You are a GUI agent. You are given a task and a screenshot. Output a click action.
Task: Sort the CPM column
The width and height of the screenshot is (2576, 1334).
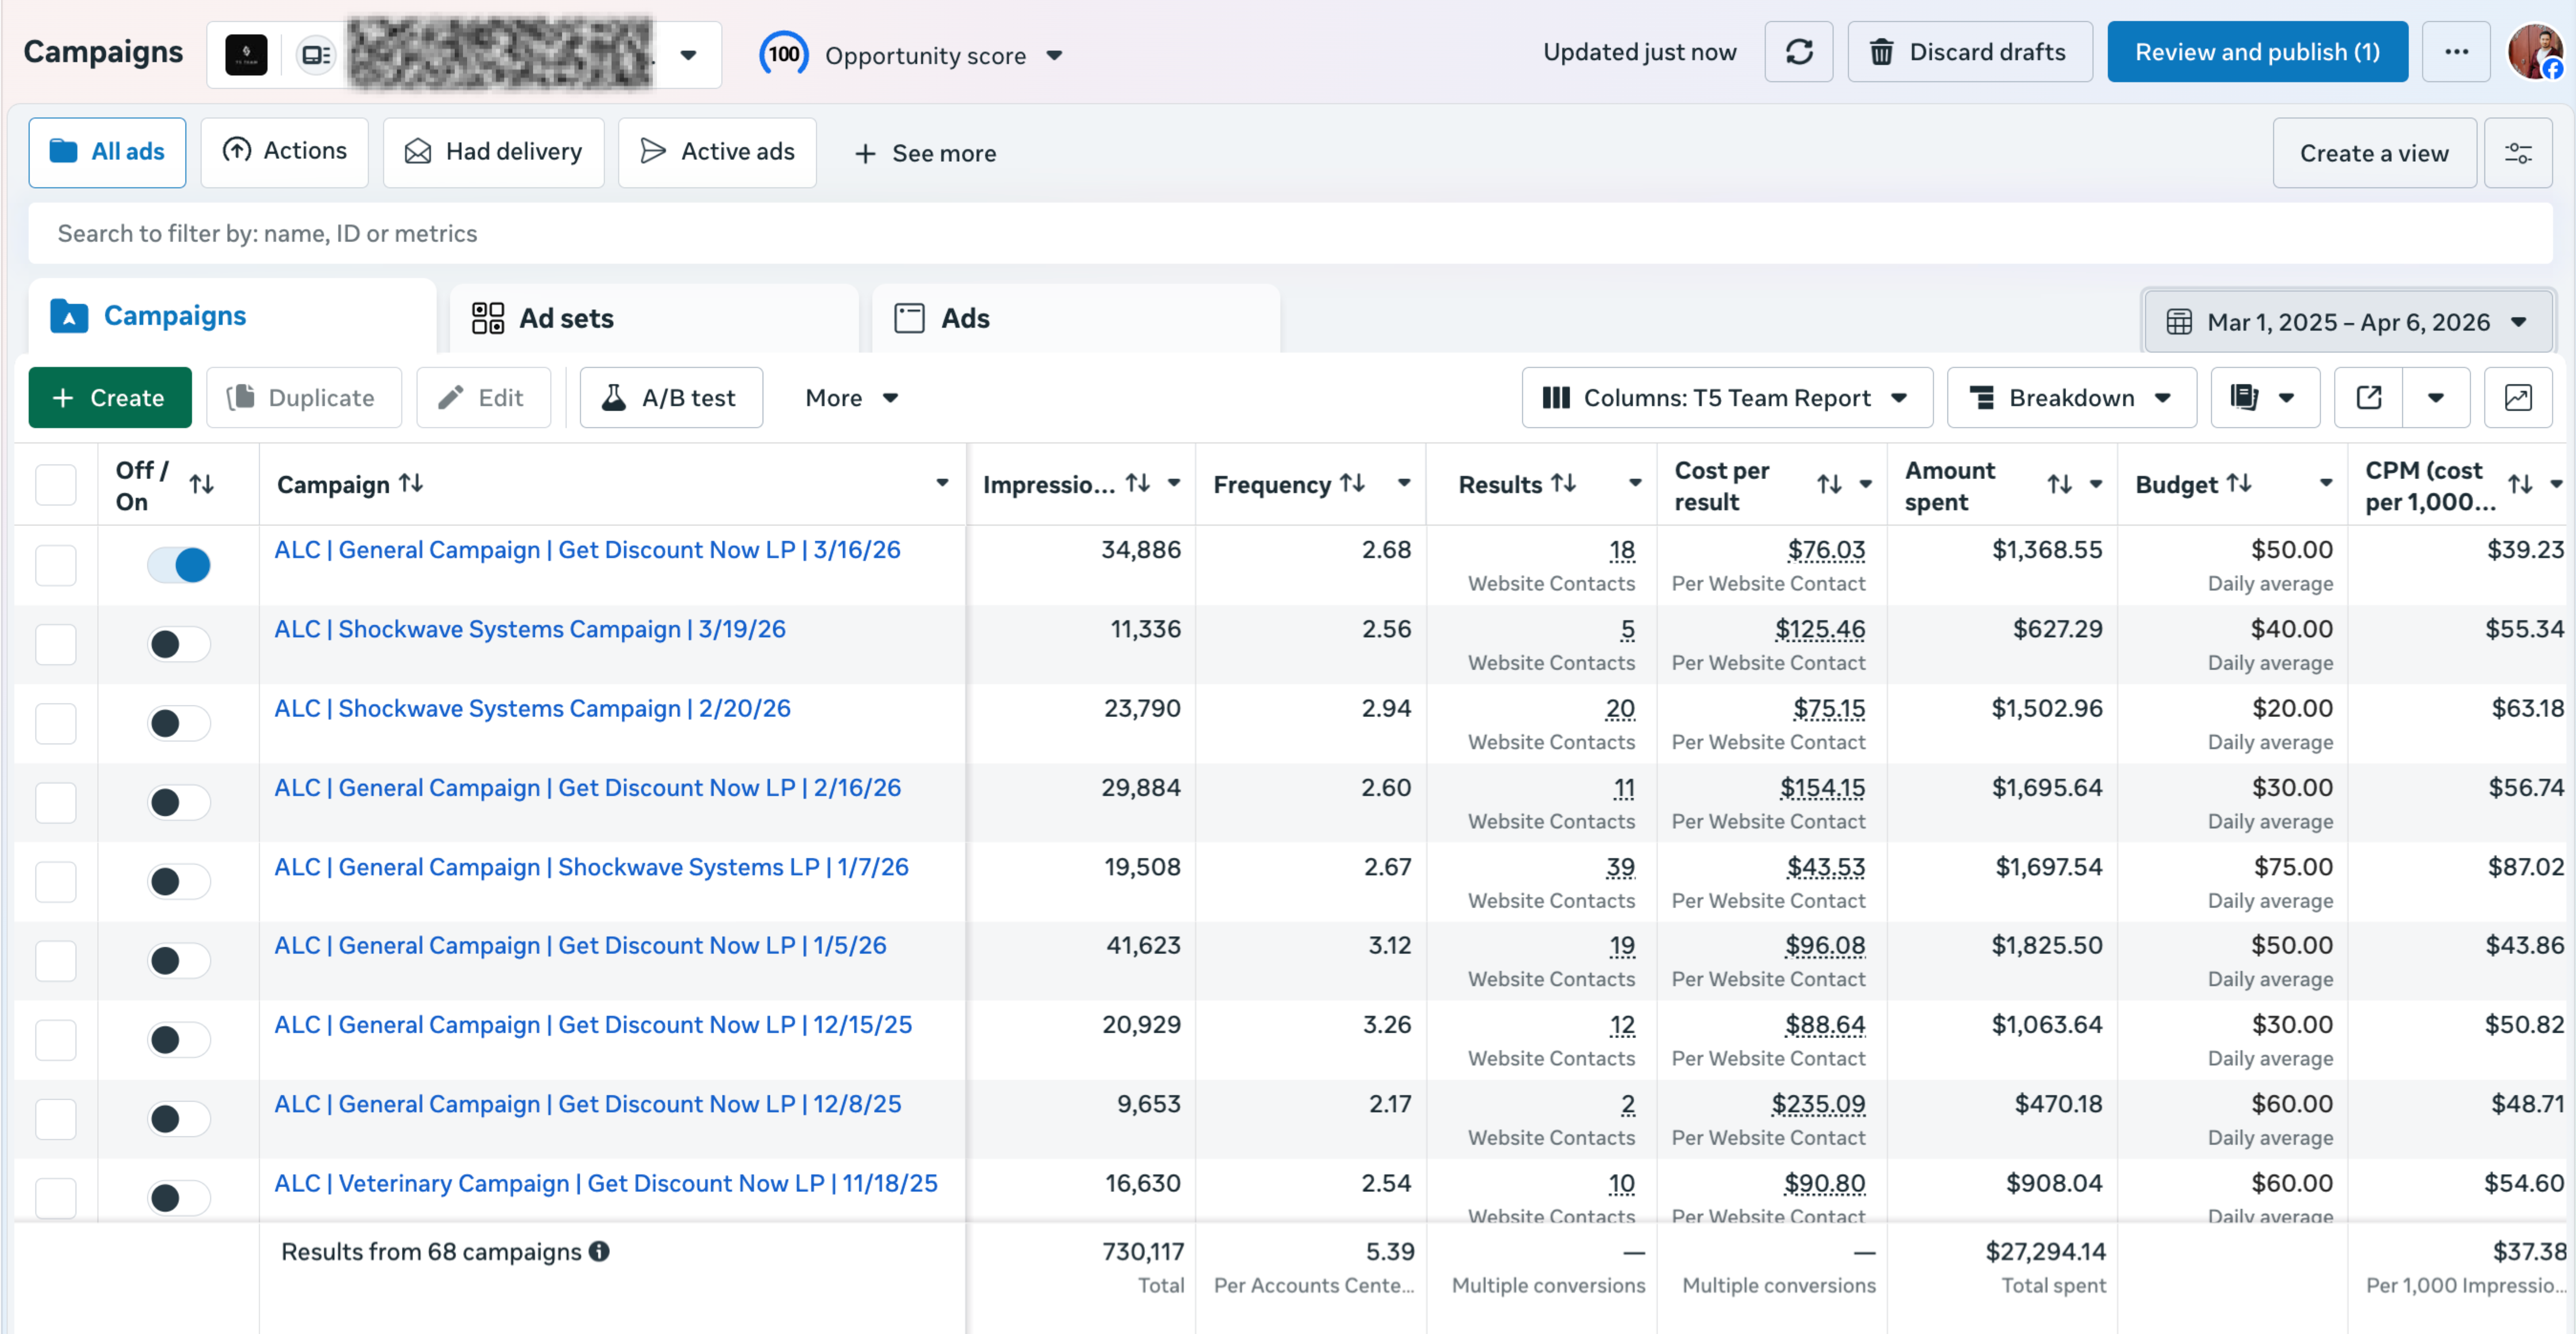tap(2520, 485)
